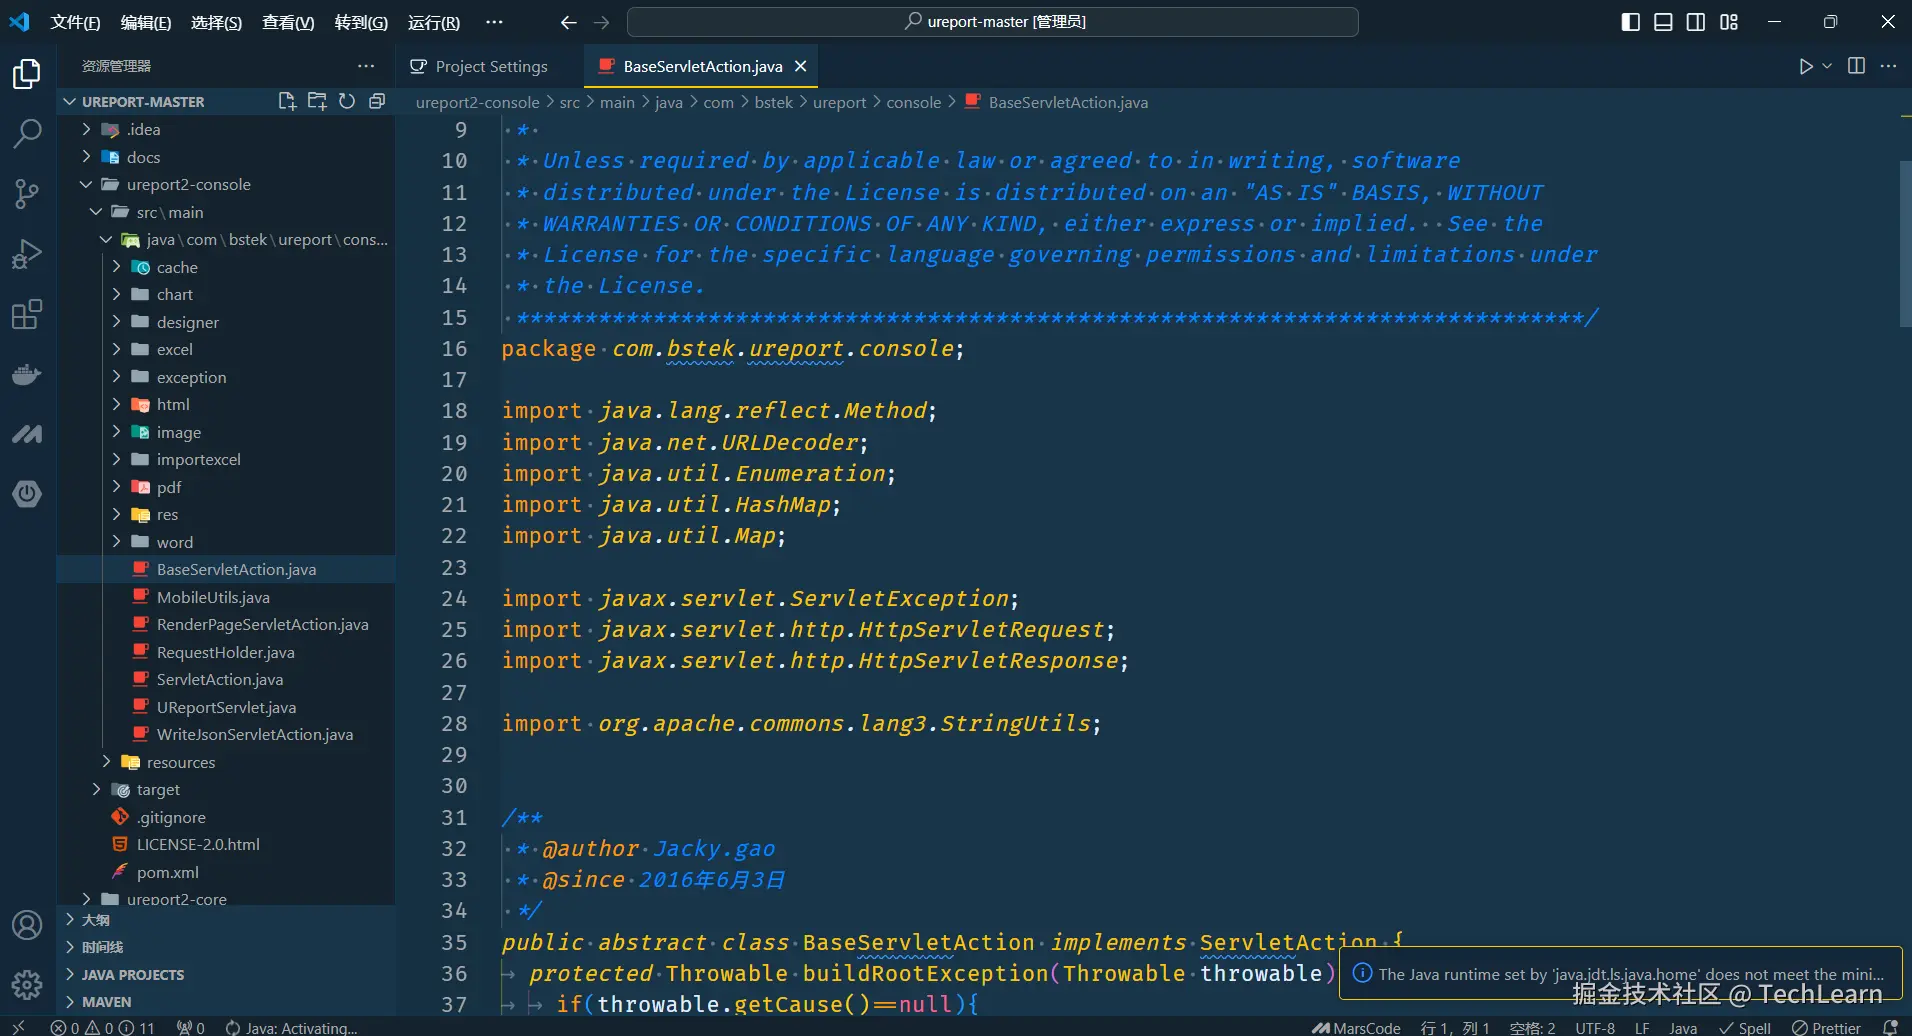Open Source Control view

[27, 194]
